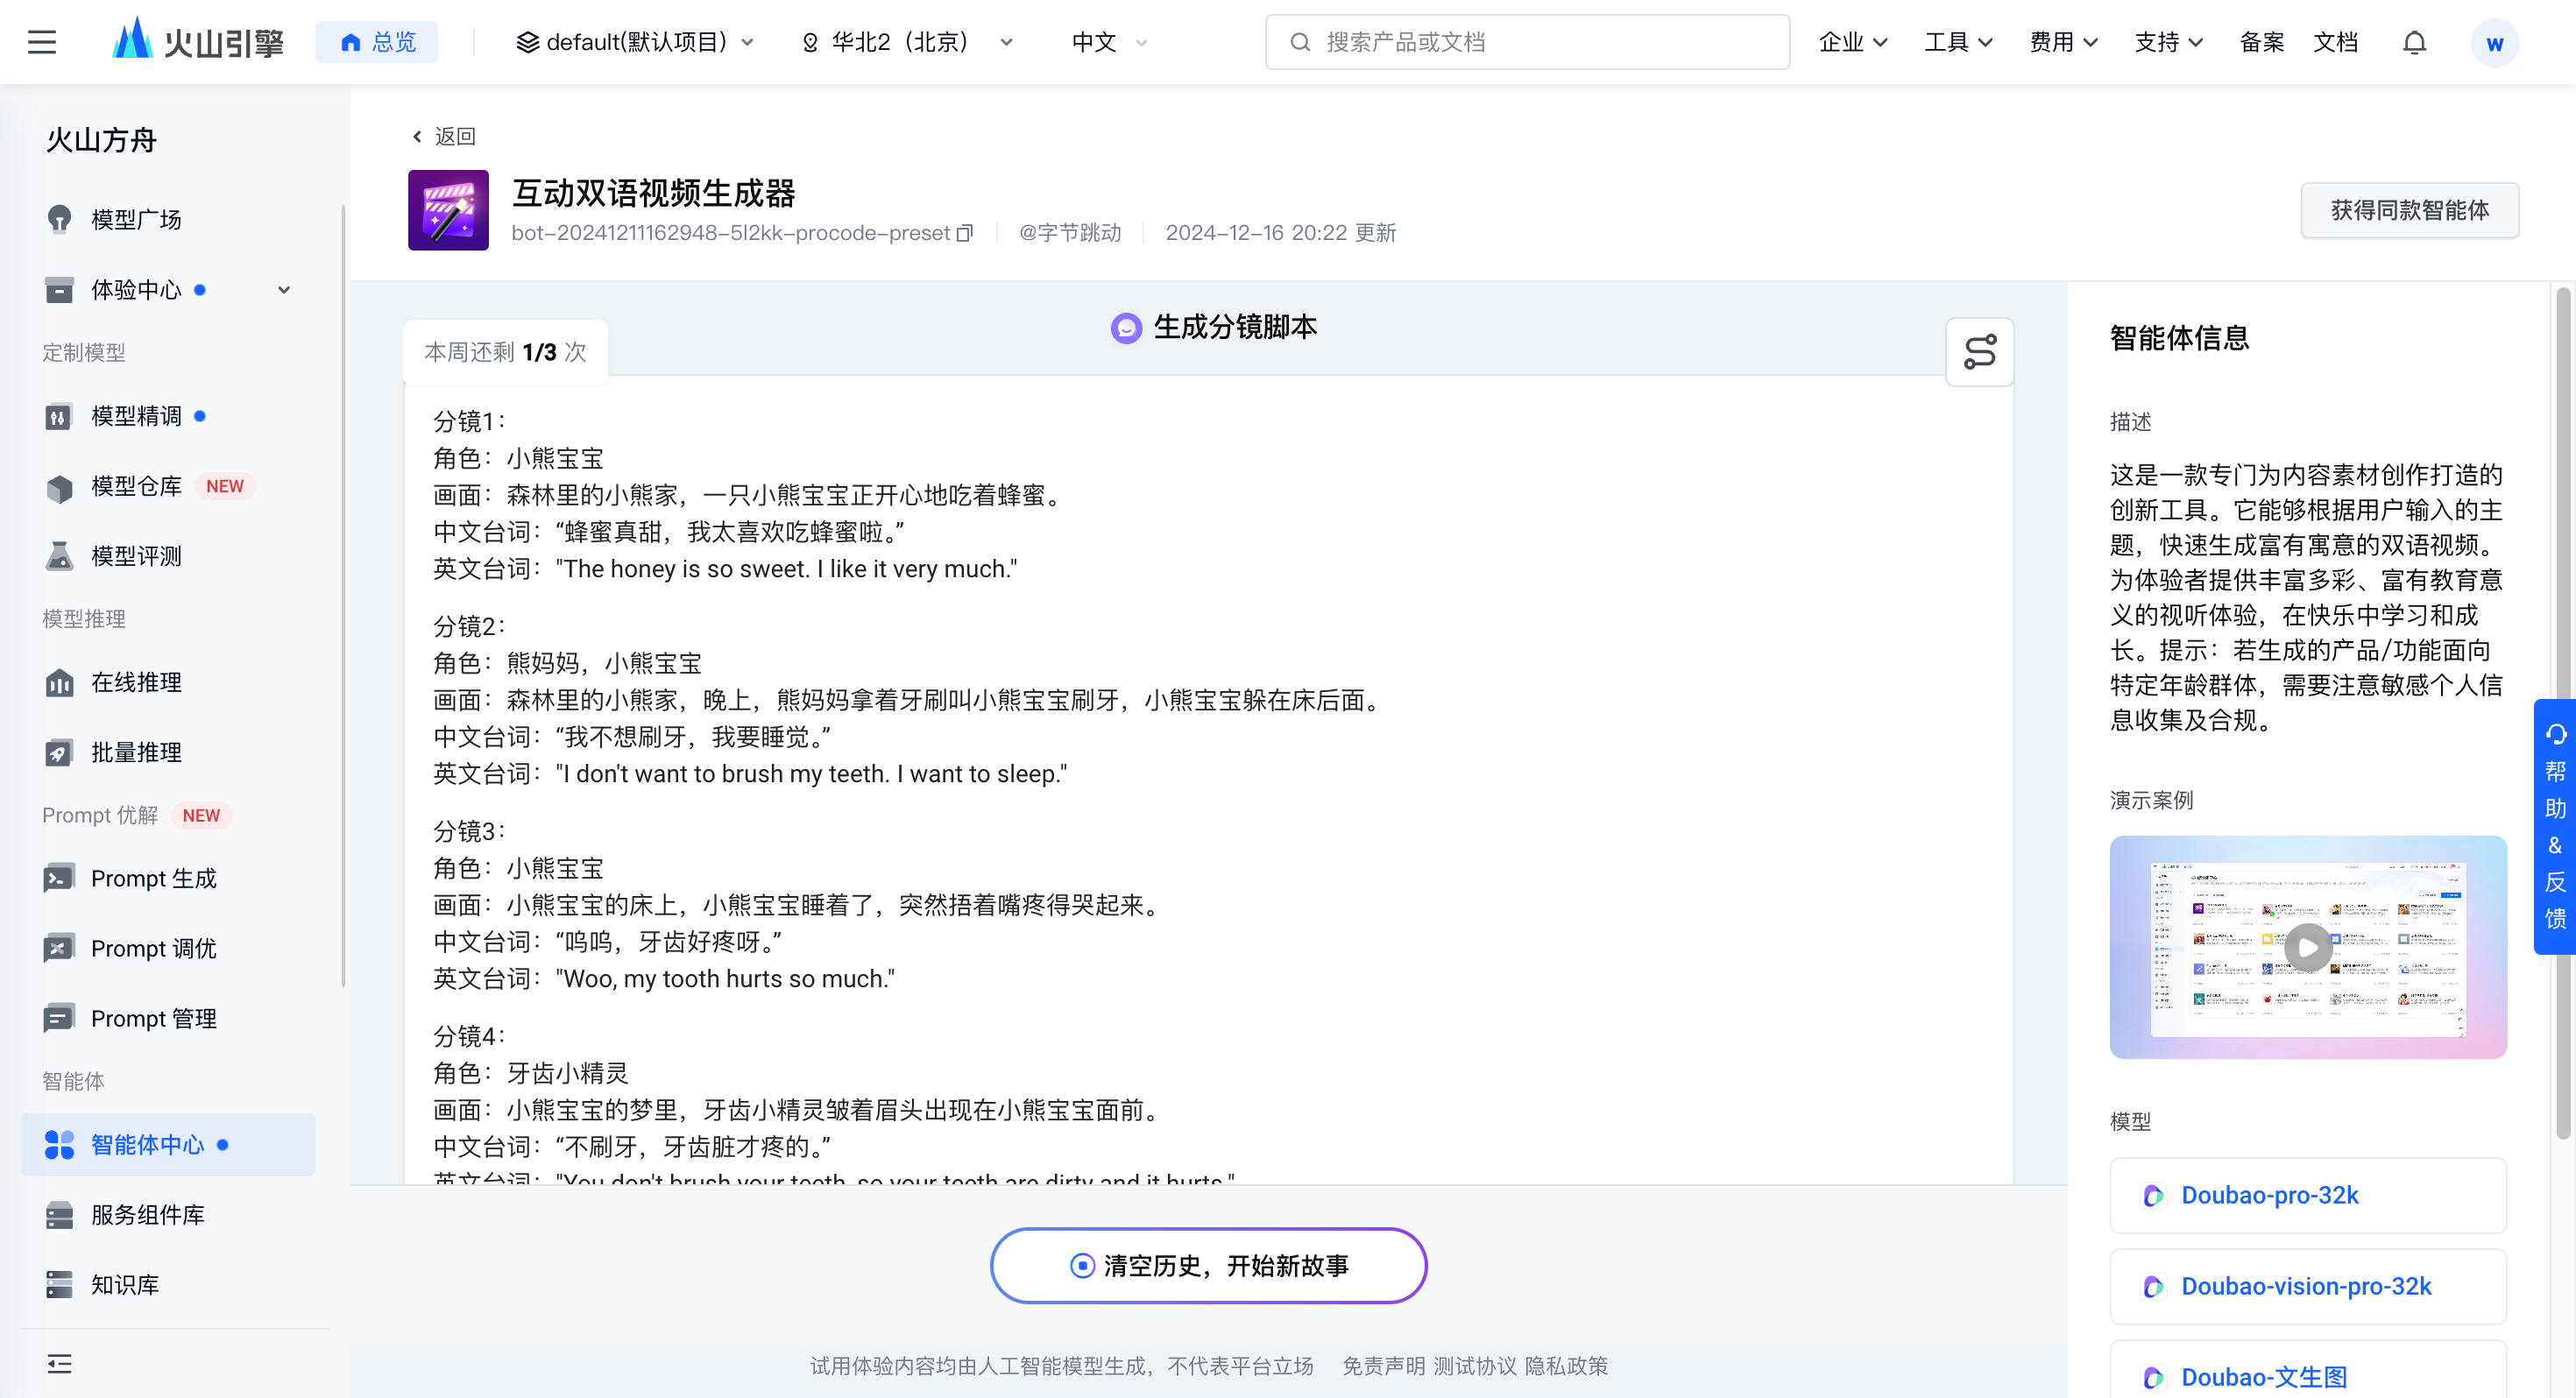Go back via 返回 link
This screenshot has height=1398, width=2576.
pos(443,136)
